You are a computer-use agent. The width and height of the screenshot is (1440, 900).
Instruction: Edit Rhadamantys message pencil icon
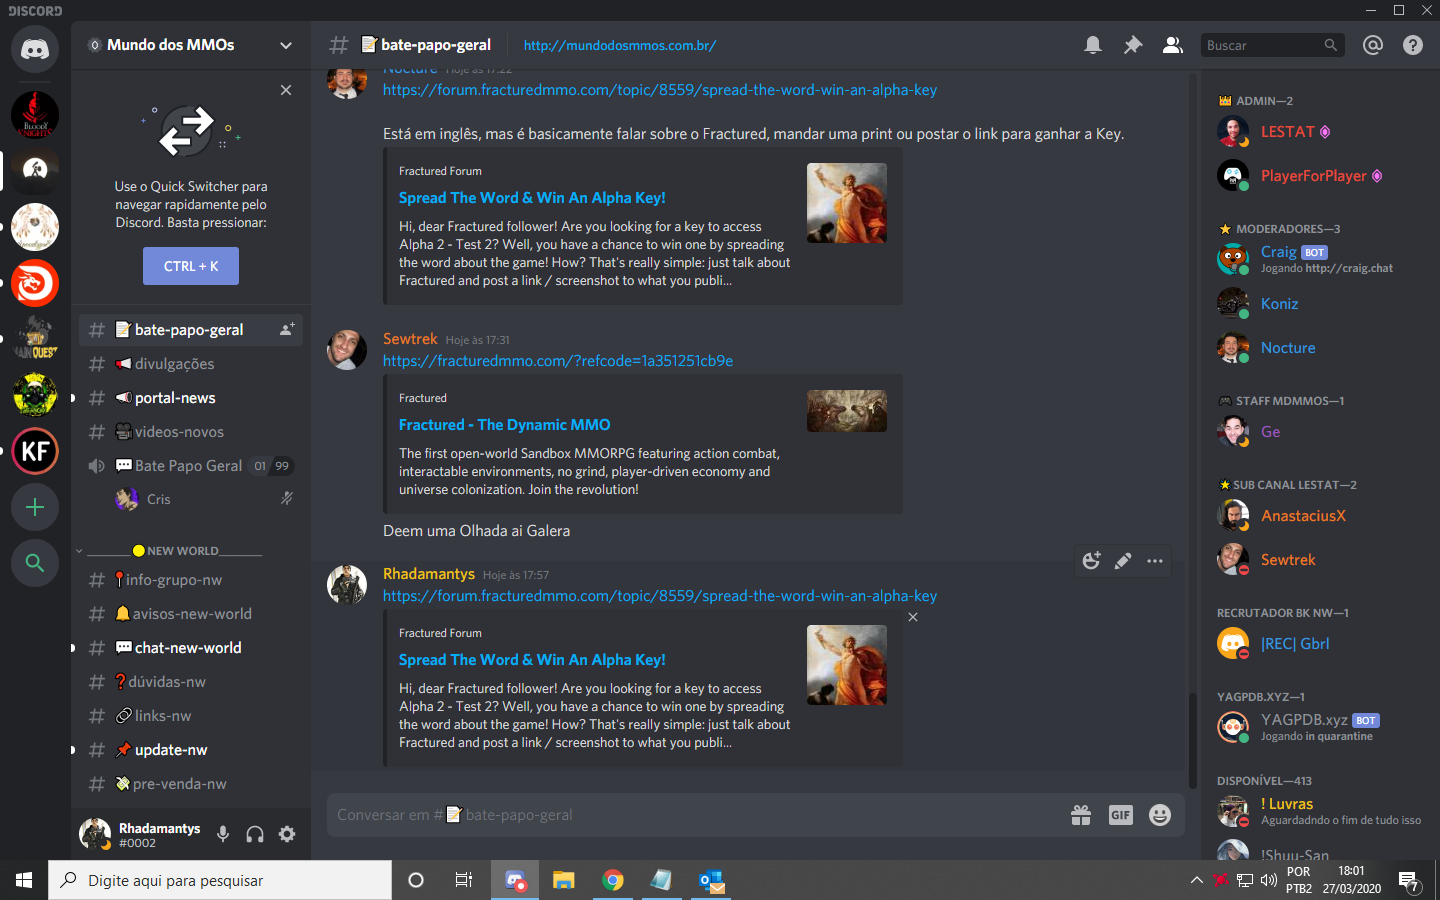(x=1123, y=561)
